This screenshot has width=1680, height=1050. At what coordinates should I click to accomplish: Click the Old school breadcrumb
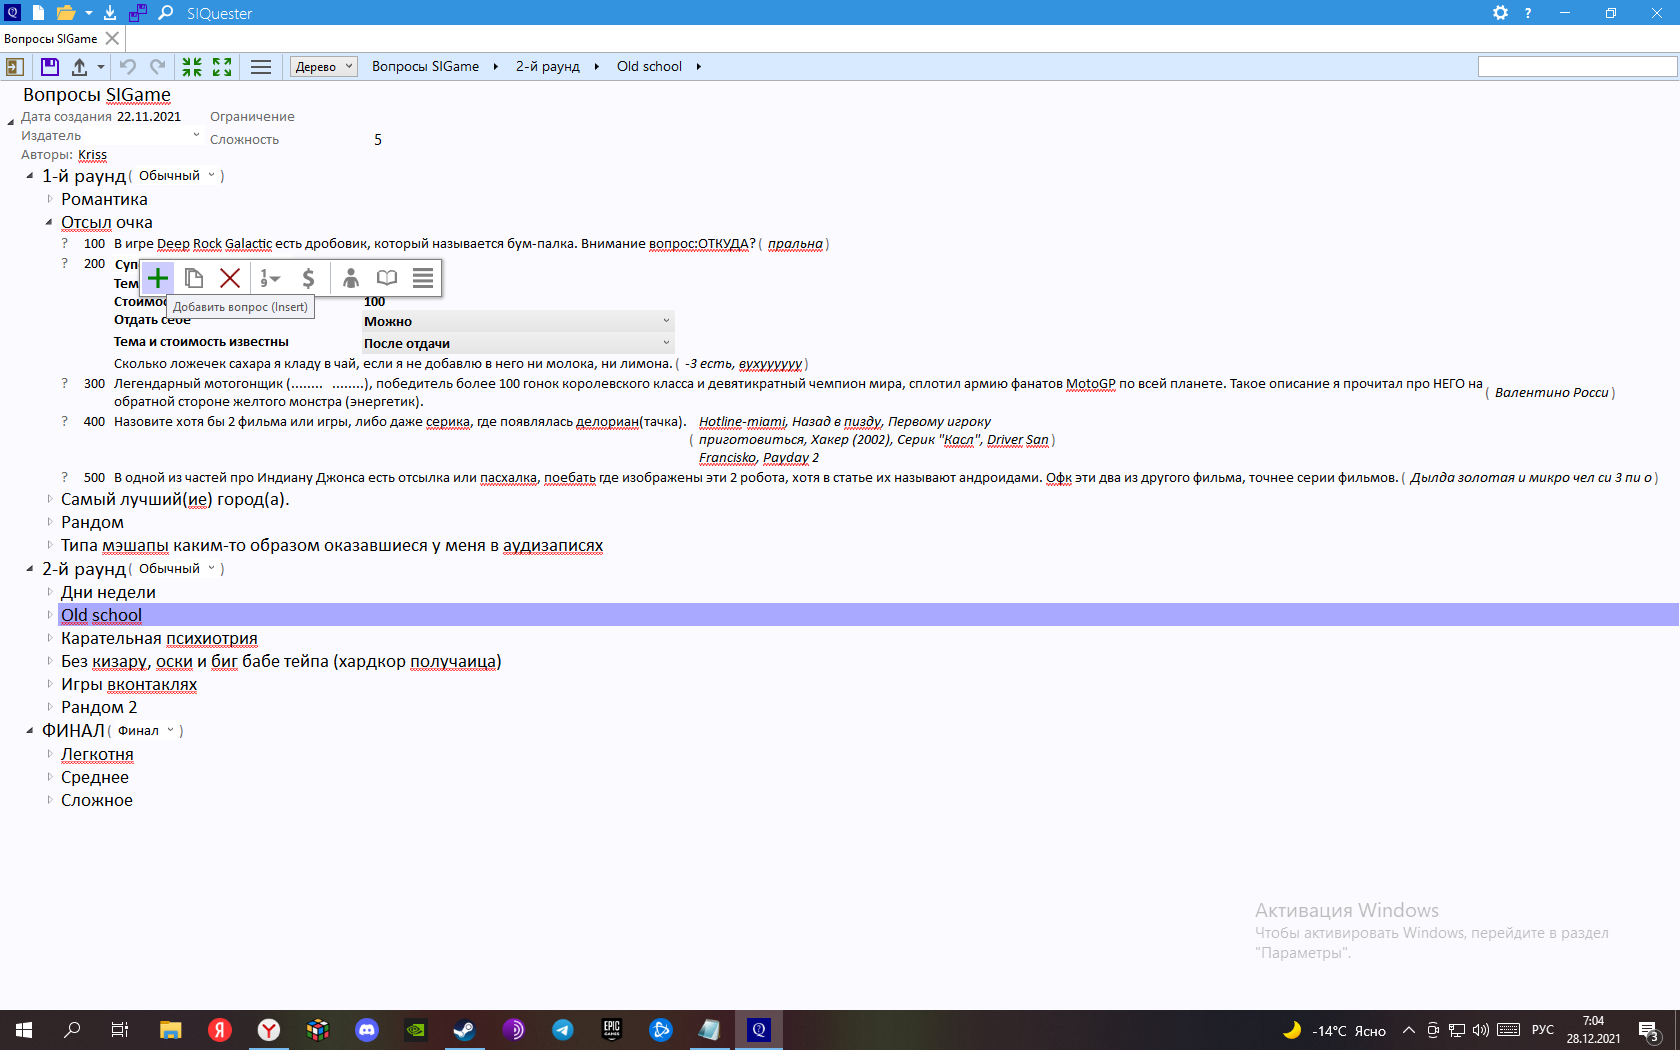point(649,67)
